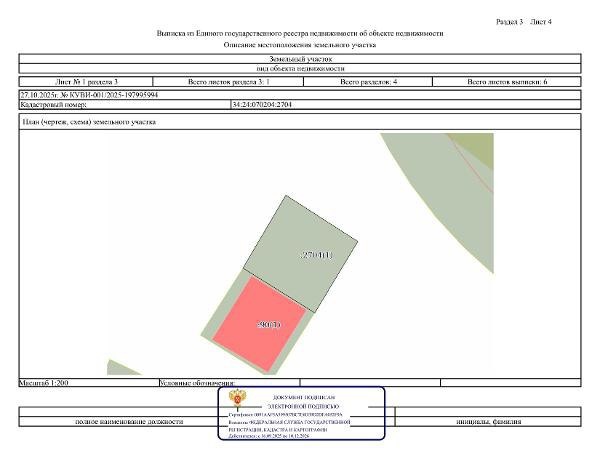Click the cell 'Лист № 1 раздела 3'
600x464 pixels.
click(86, 81)
